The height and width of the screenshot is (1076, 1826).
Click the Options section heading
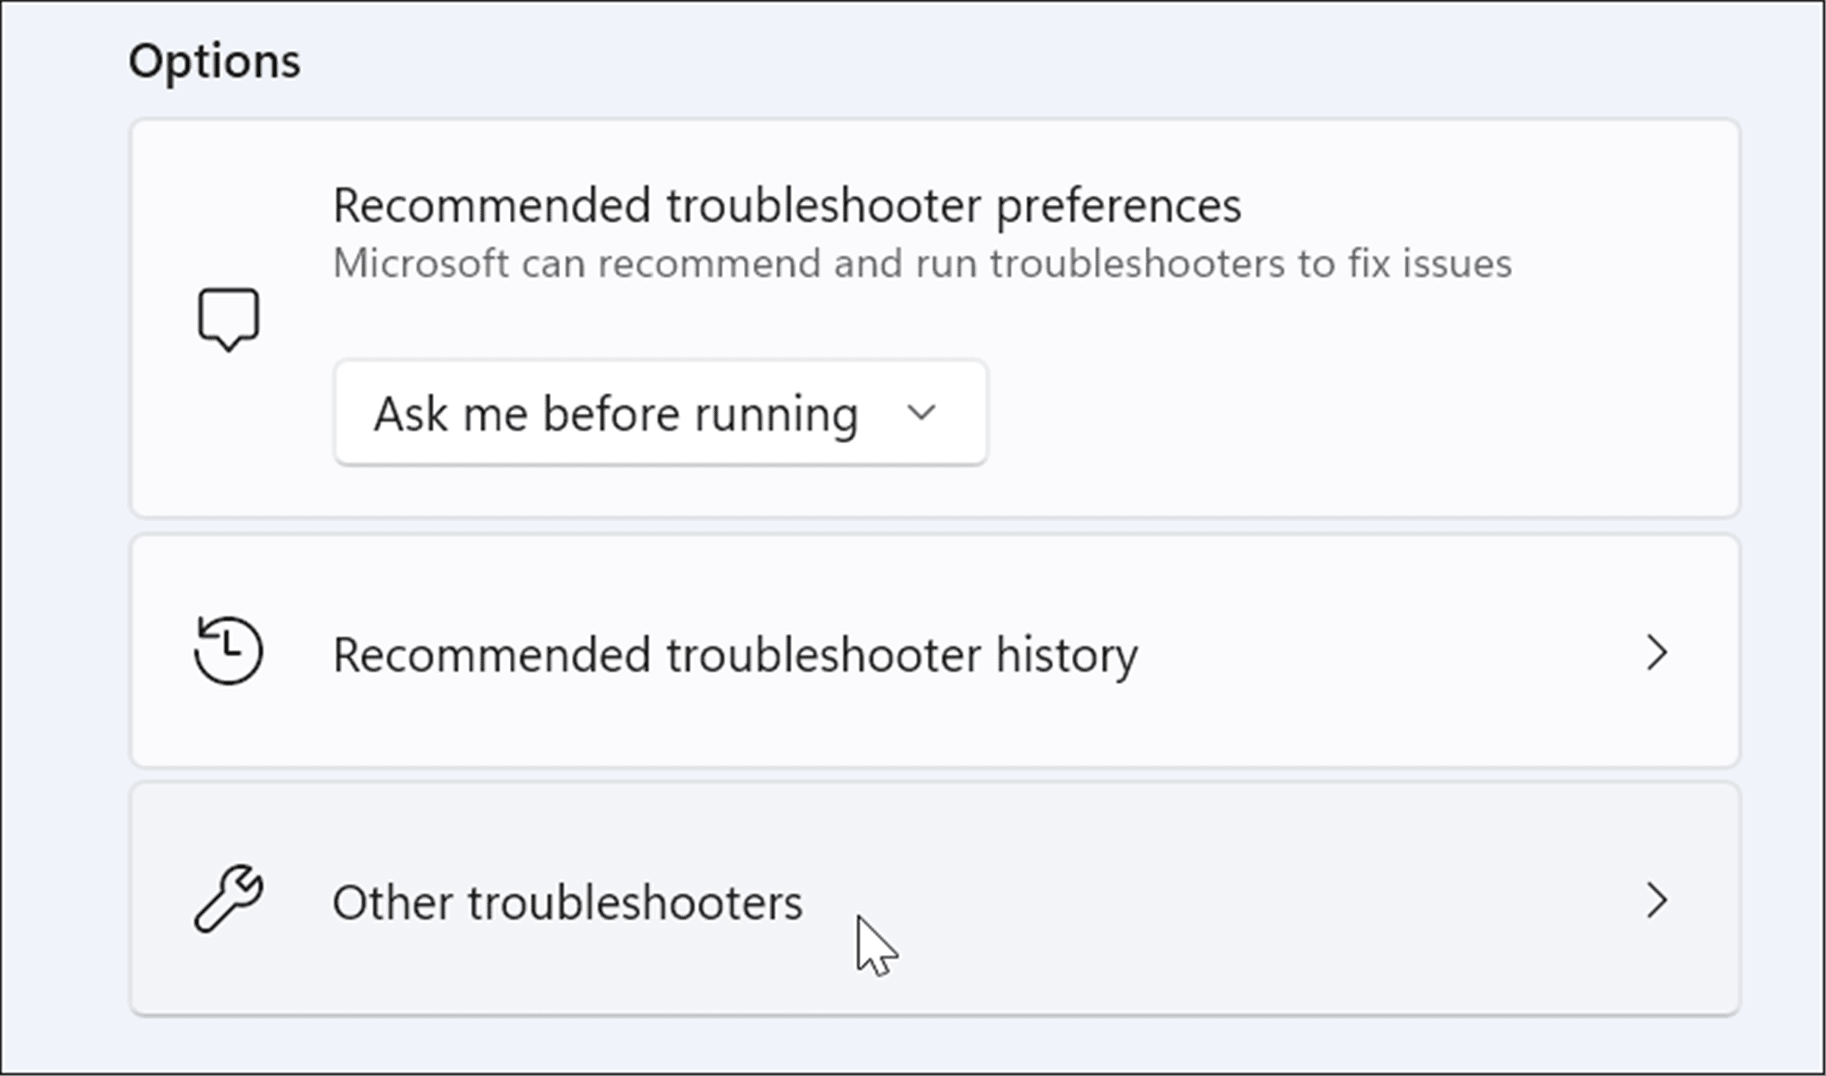tap(214, 61)
